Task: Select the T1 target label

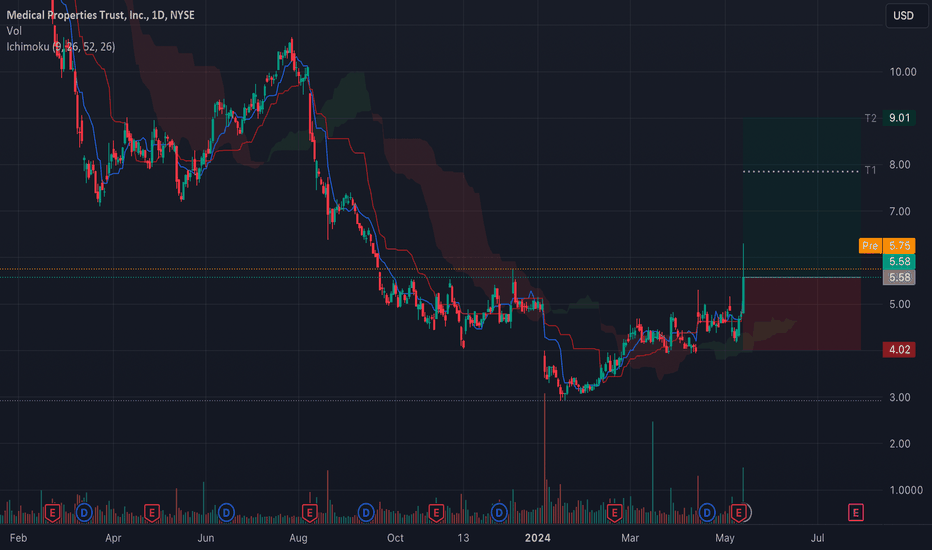Action: click(x=871, y=170)
